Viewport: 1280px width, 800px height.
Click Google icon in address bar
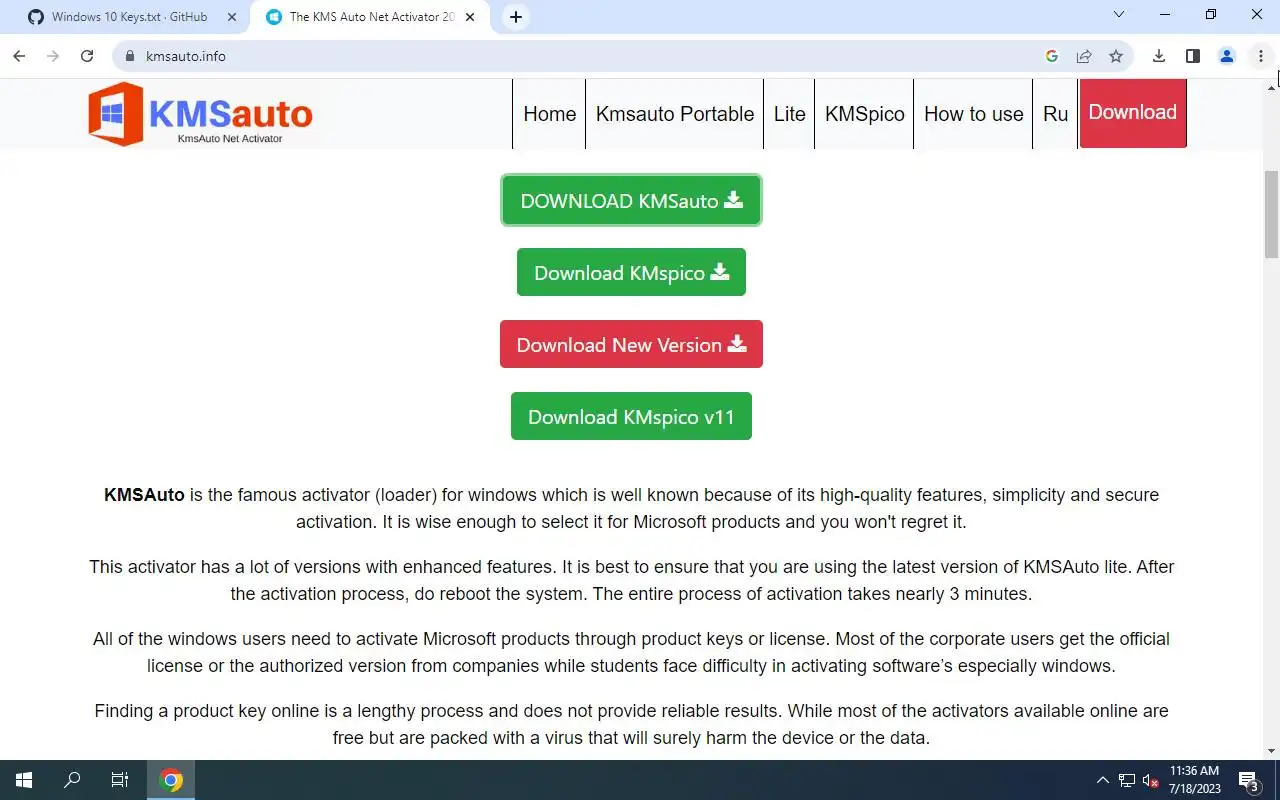1052,56
